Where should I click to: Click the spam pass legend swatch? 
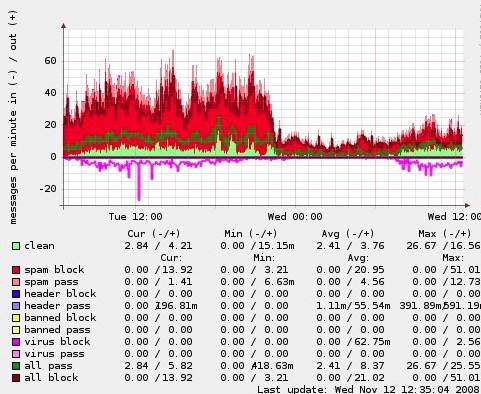coord(16,282)
